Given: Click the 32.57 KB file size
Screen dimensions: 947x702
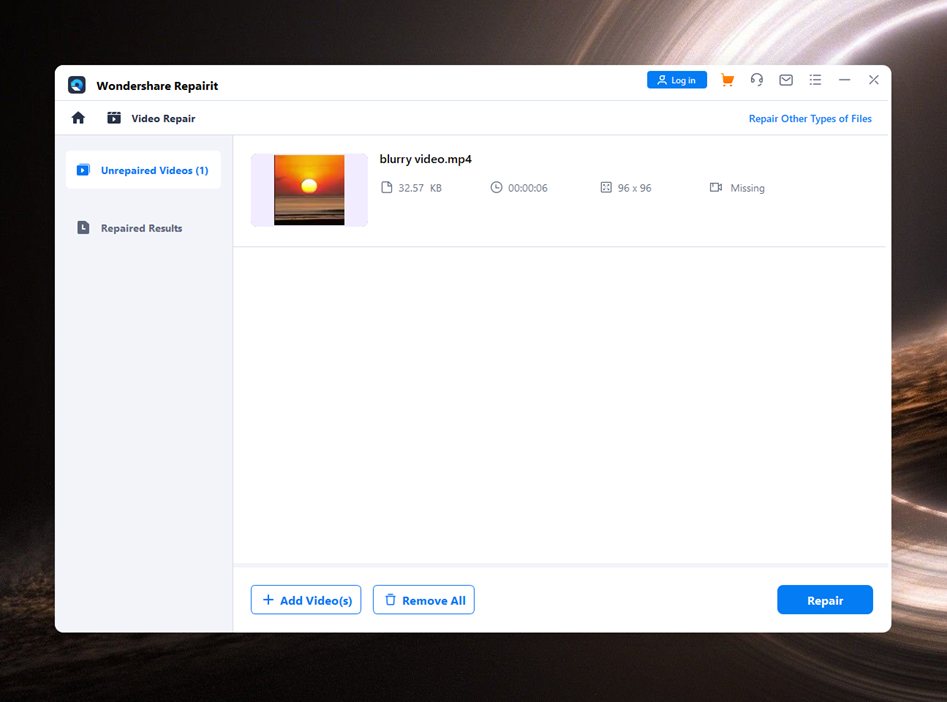Looking at the screenshot, I should [420, 188].
